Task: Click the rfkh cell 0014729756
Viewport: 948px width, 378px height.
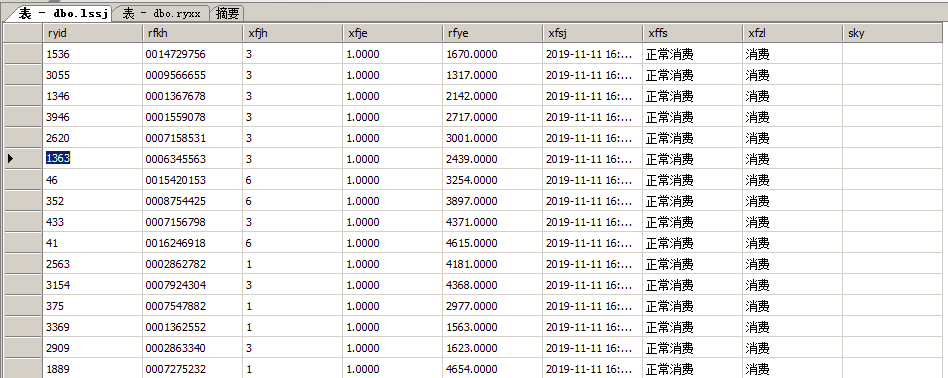Action: pyautogui.click(x=192, y=54)
